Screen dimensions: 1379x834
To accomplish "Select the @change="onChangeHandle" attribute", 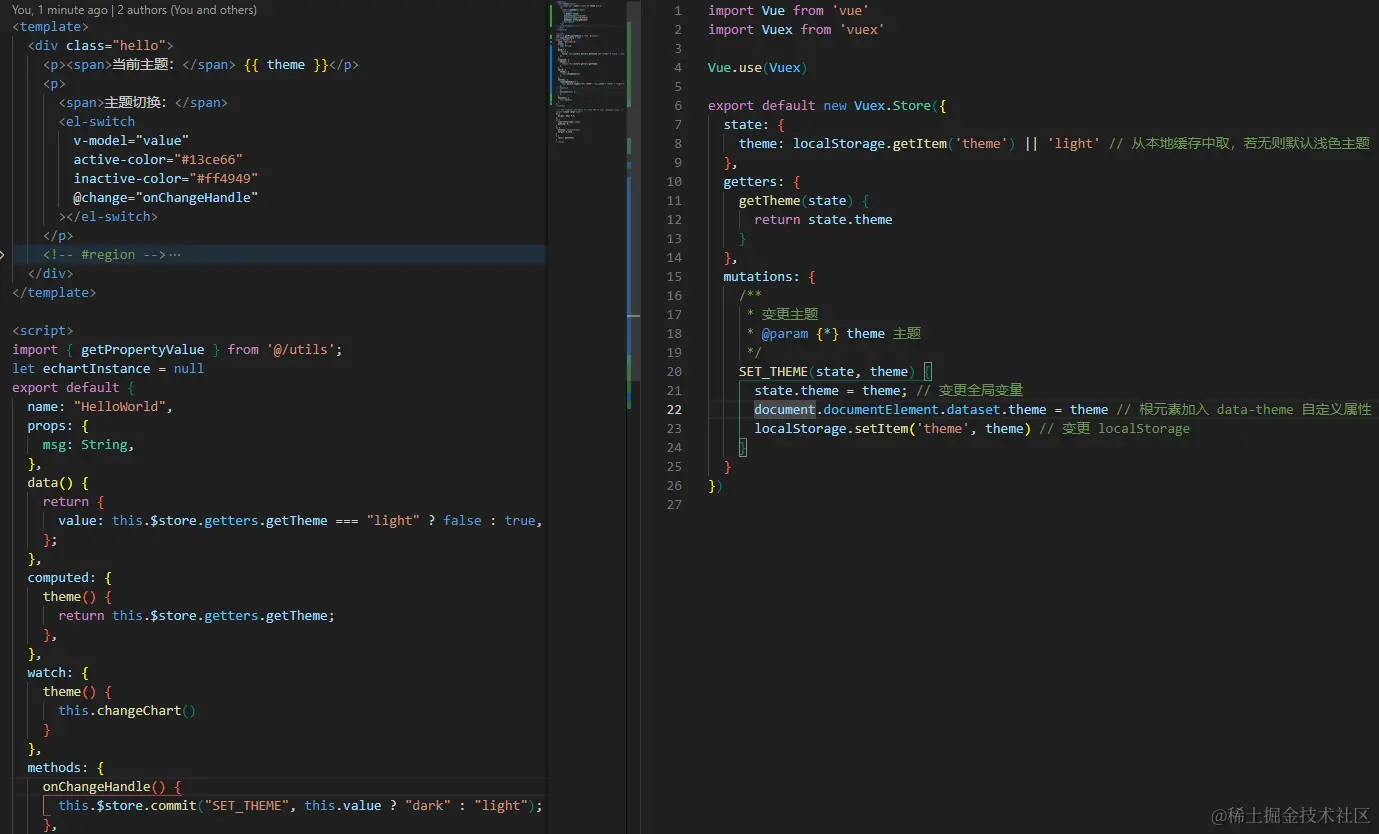I will tap(166, 198).
